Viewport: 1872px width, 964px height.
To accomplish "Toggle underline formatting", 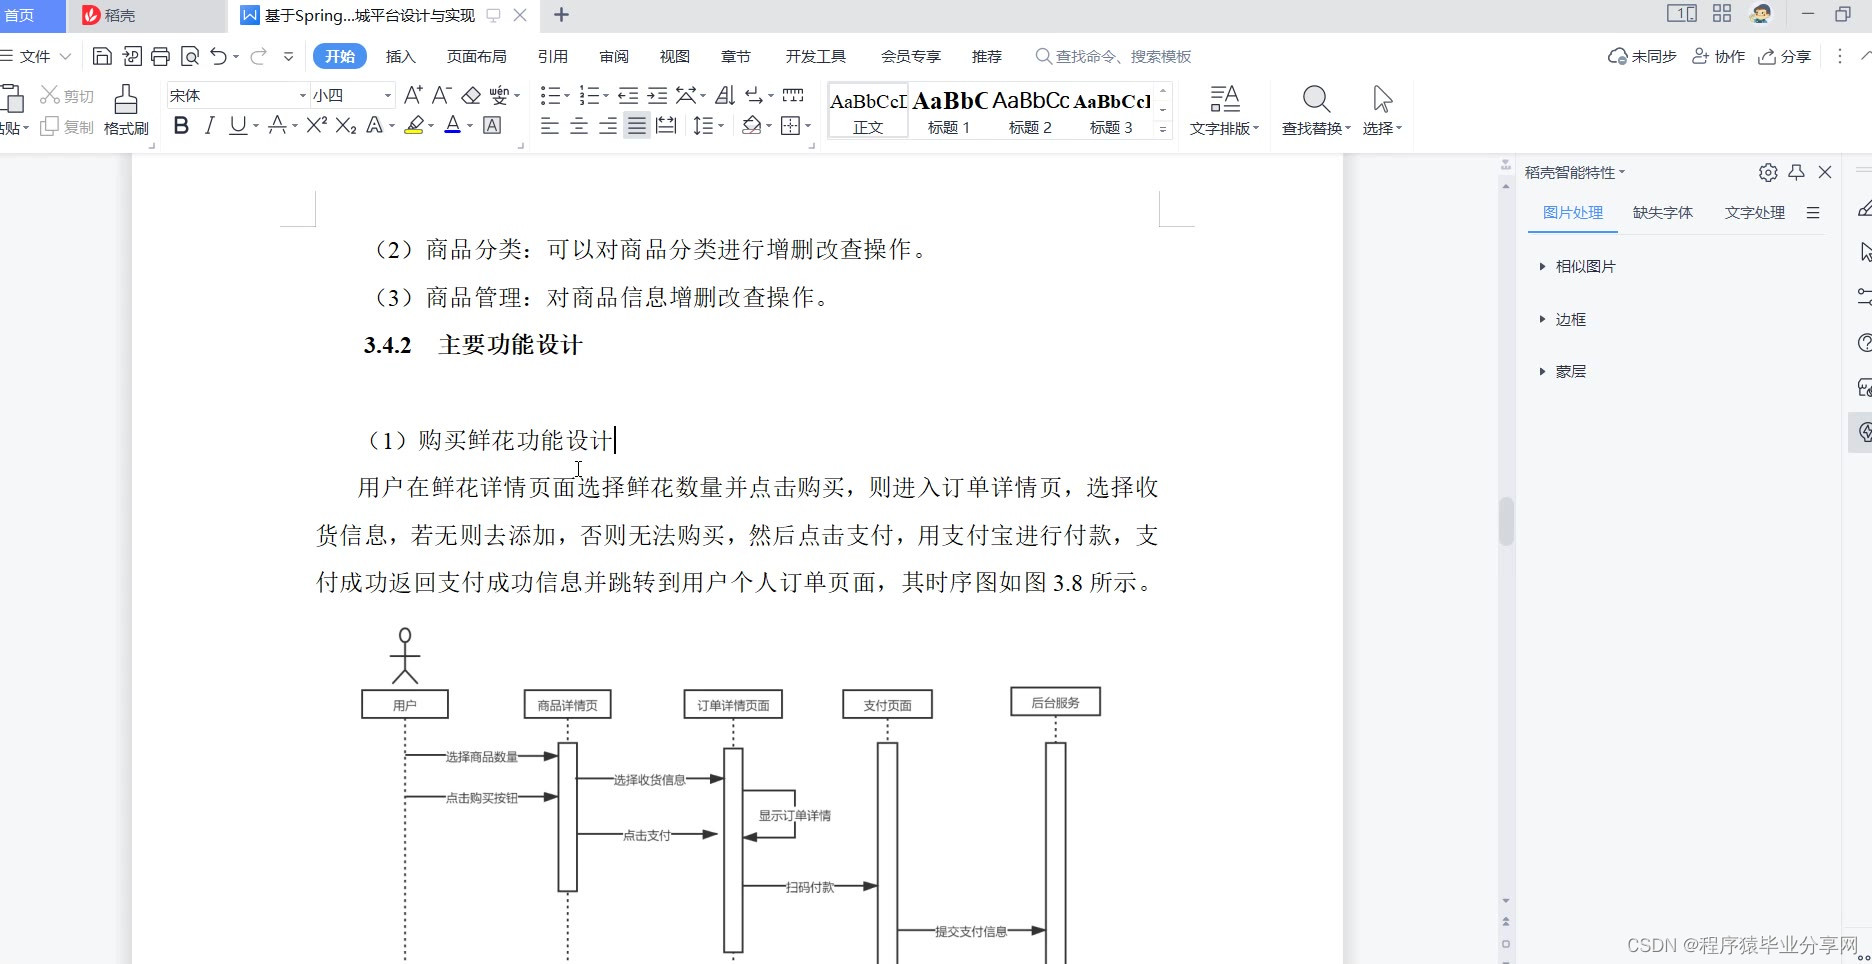I will pyautogui.click(x=238, y=125).
